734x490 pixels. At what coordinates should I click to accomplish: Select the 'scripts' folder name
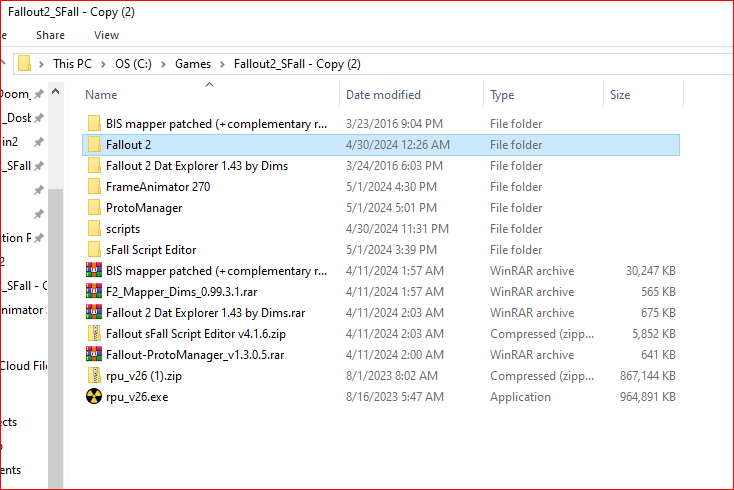coord(123,229)
